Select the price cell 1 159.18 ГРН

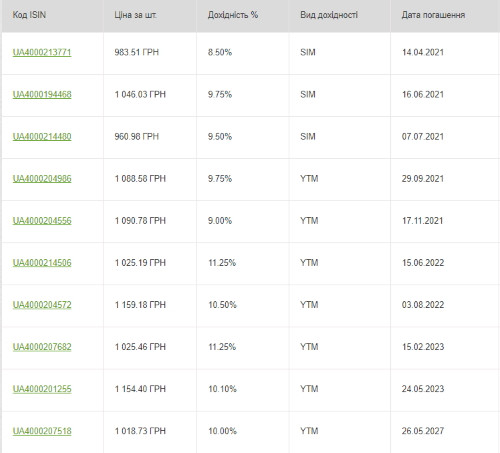150,306
